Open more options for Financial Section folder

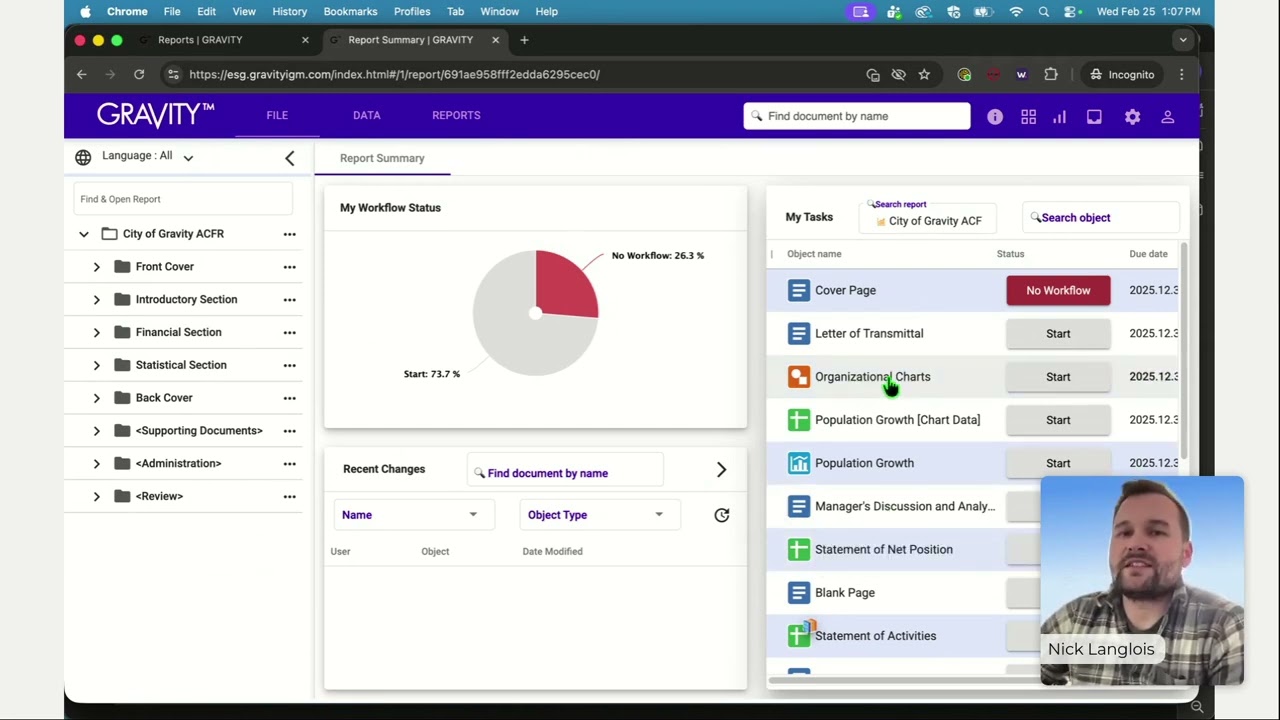289,332
